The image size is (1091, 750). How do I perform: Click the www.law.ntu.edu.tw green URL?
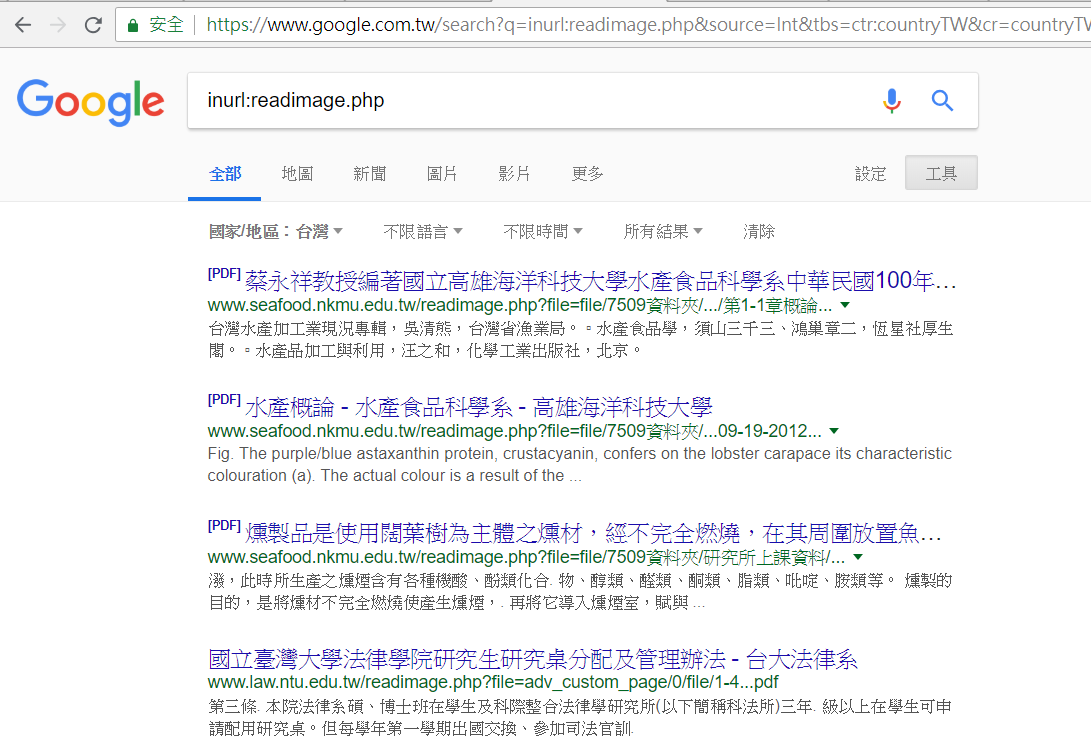click(493, 682)
